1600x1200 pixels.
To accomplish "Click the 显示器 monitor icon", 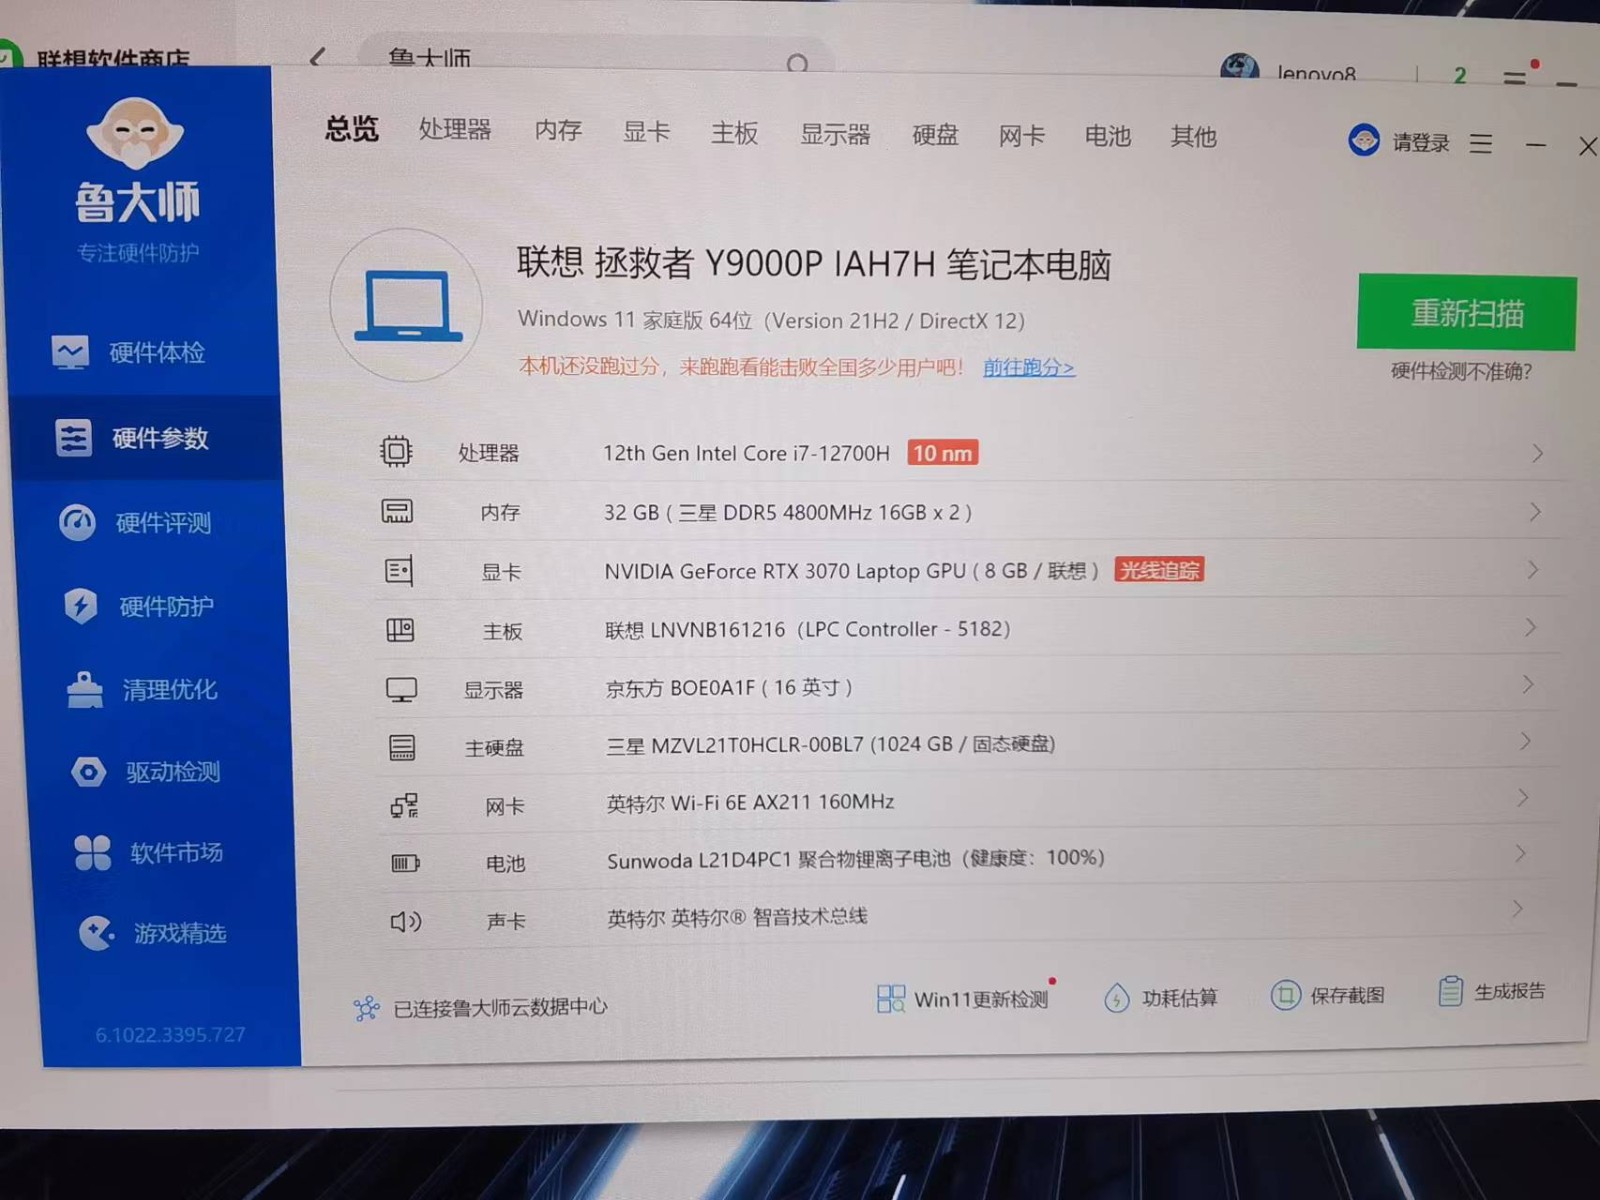I will coord(401,689).
